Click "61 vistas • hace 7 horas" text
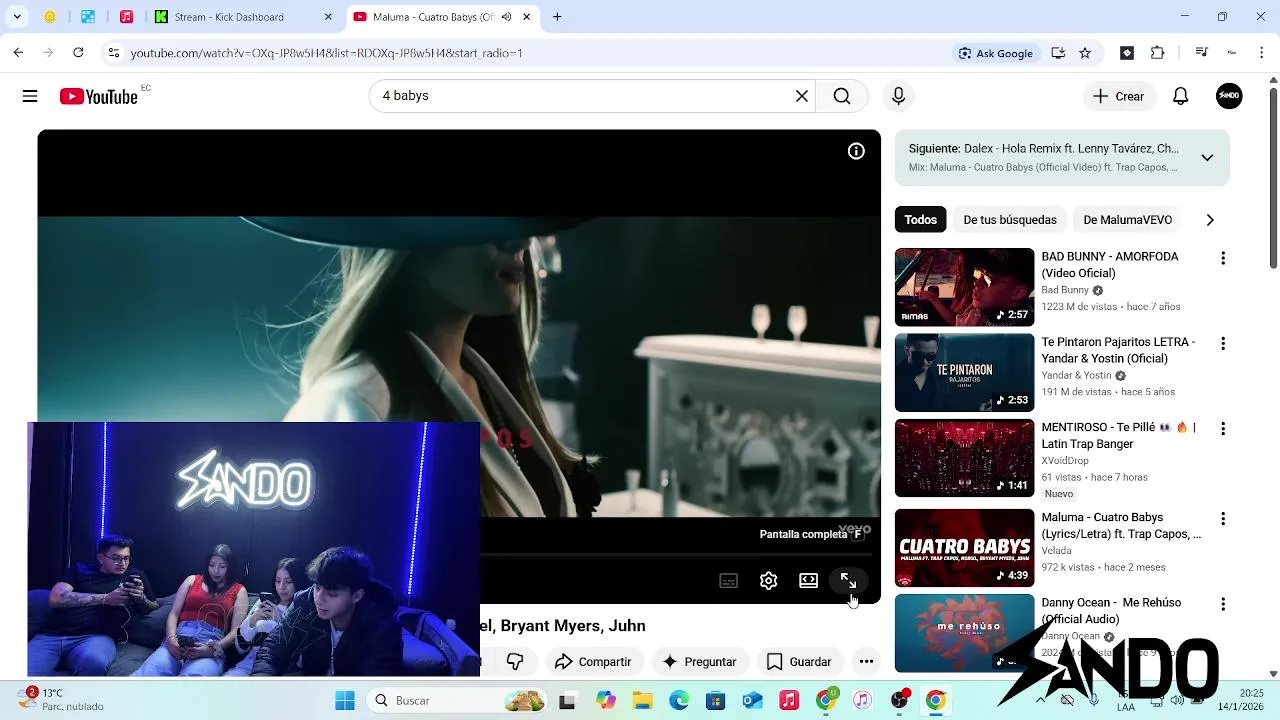The image size is (1280, 720). point(1097,477)
